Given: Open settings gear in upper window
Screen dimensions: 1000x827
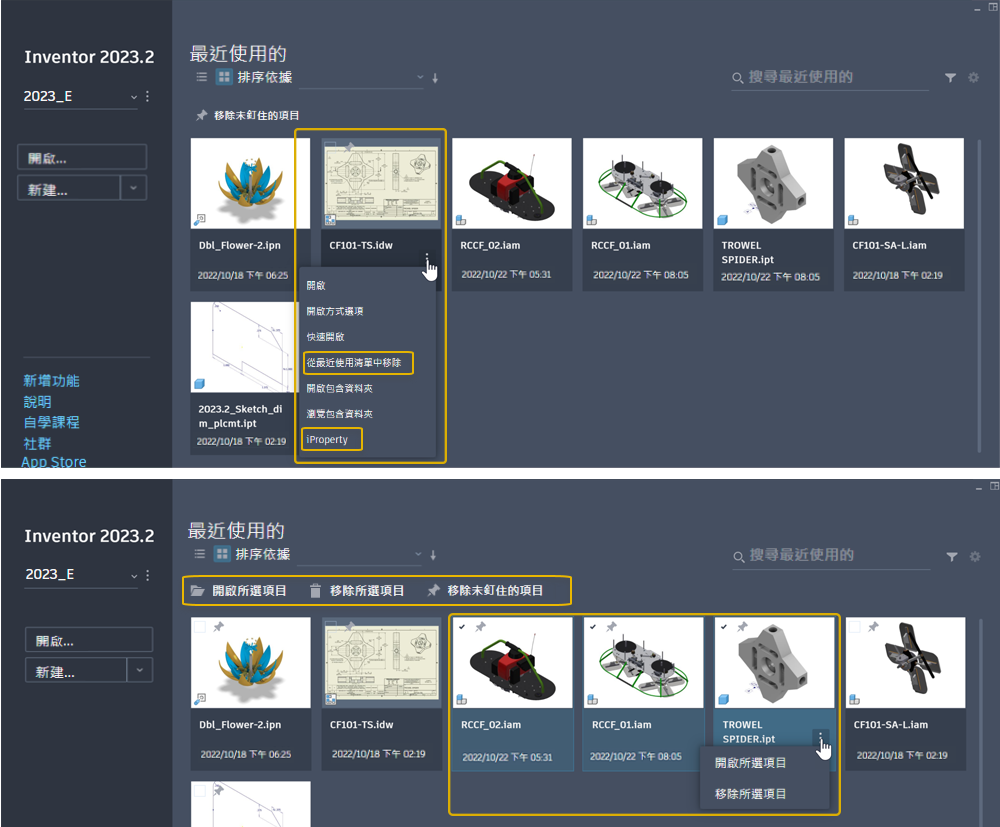Looking at the screenshot, I should tap(973, 77).
